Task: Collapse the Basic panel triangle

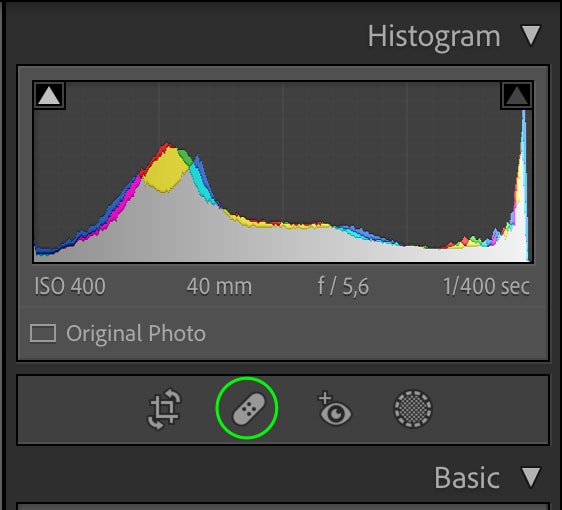Action: [531, 477]
